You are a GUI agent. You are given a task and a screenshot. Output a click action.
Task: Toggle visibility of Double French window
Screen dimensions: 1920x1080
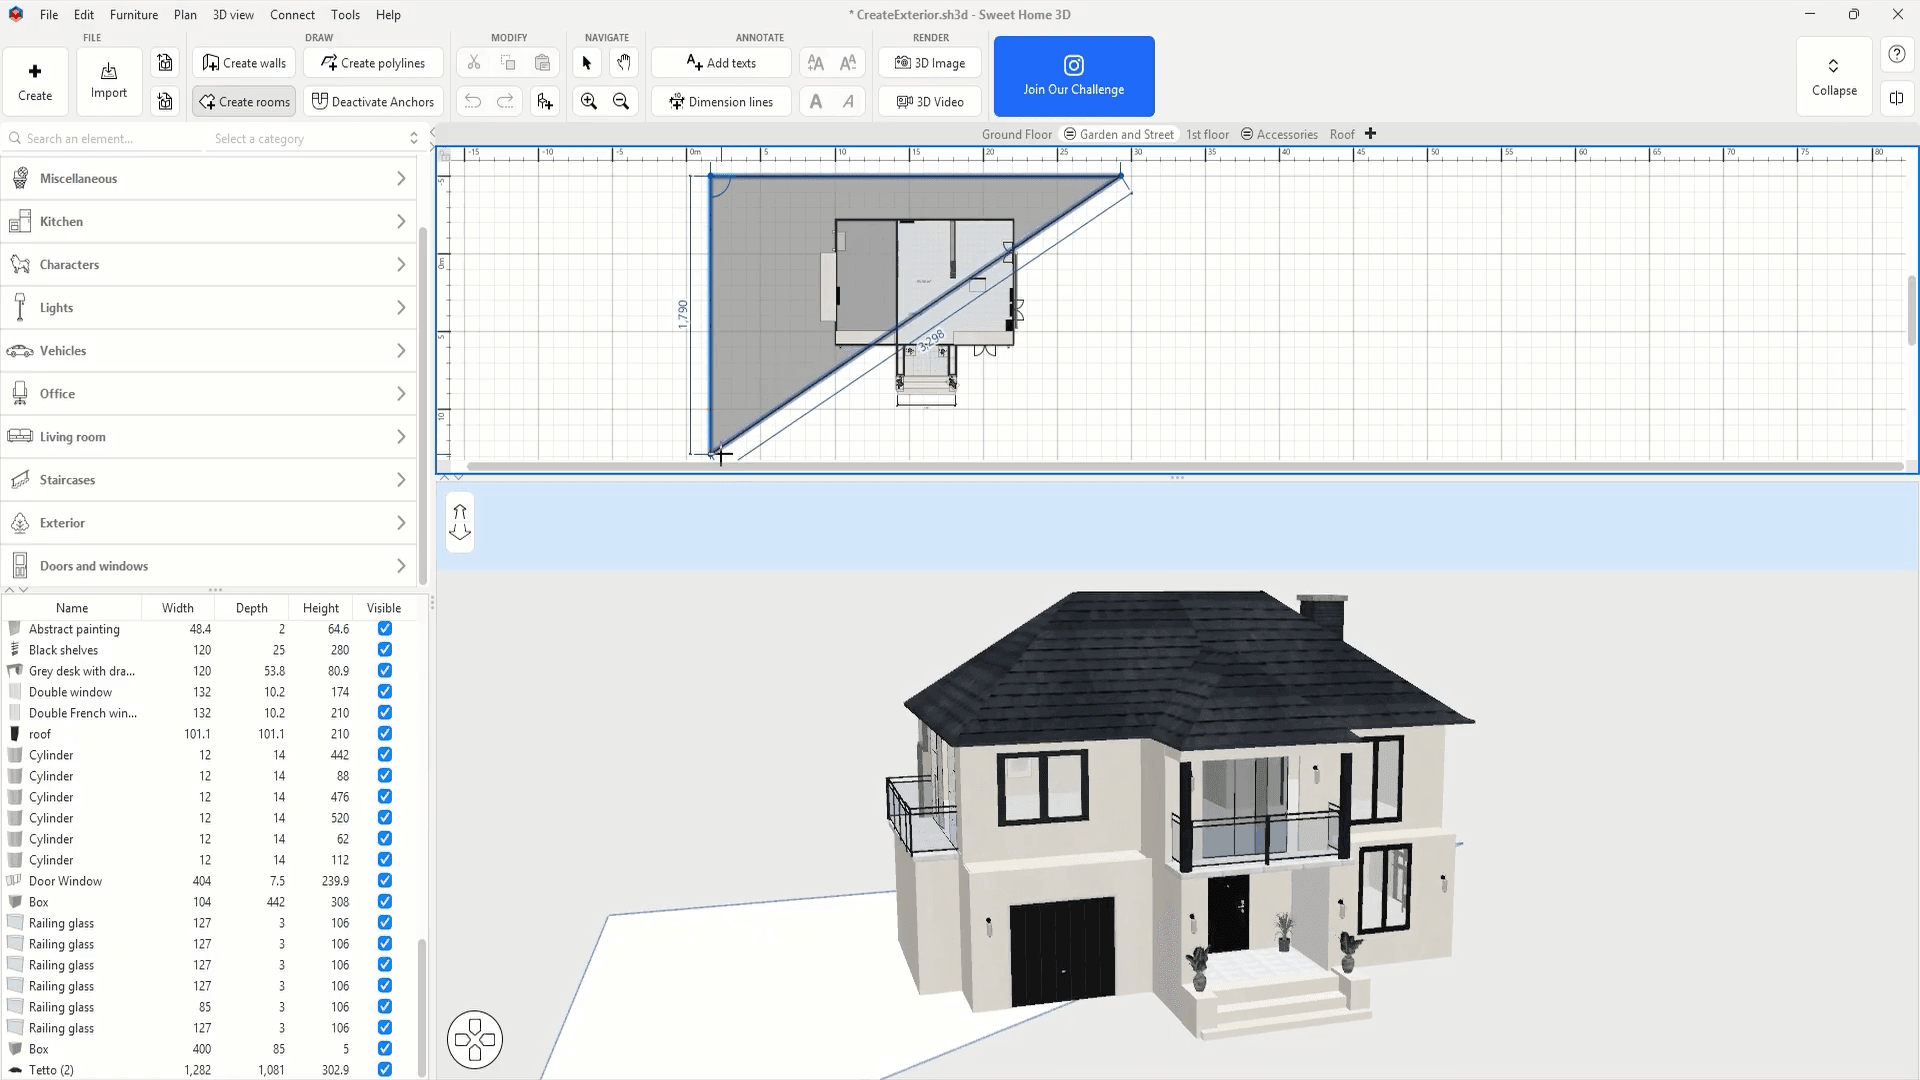pyautogui.click(x=385, y=713)
